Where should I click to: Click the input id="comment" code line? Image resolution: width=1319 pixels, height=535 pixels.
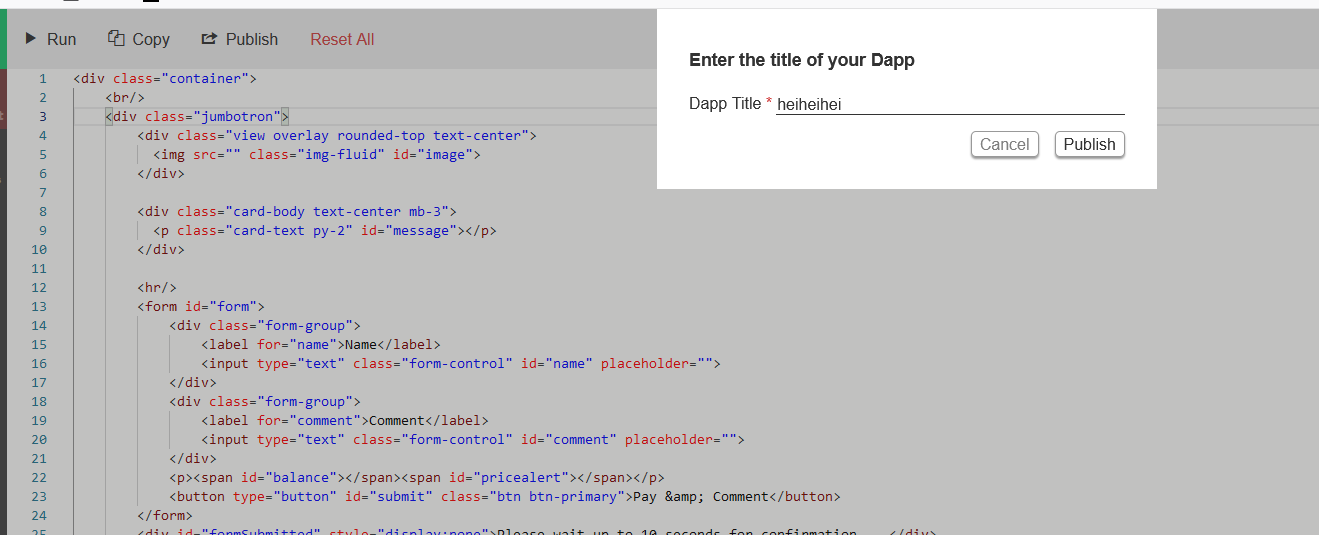click(473, 439)
